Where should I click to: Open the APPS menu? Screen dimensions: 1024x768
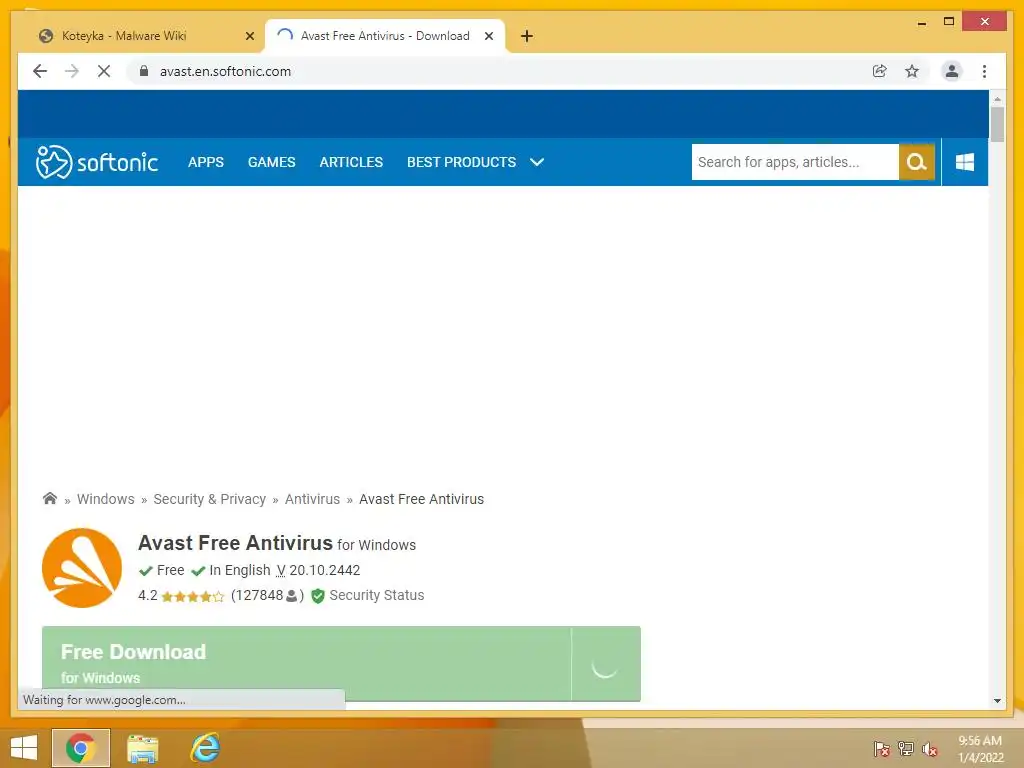(x=206, y=162)
